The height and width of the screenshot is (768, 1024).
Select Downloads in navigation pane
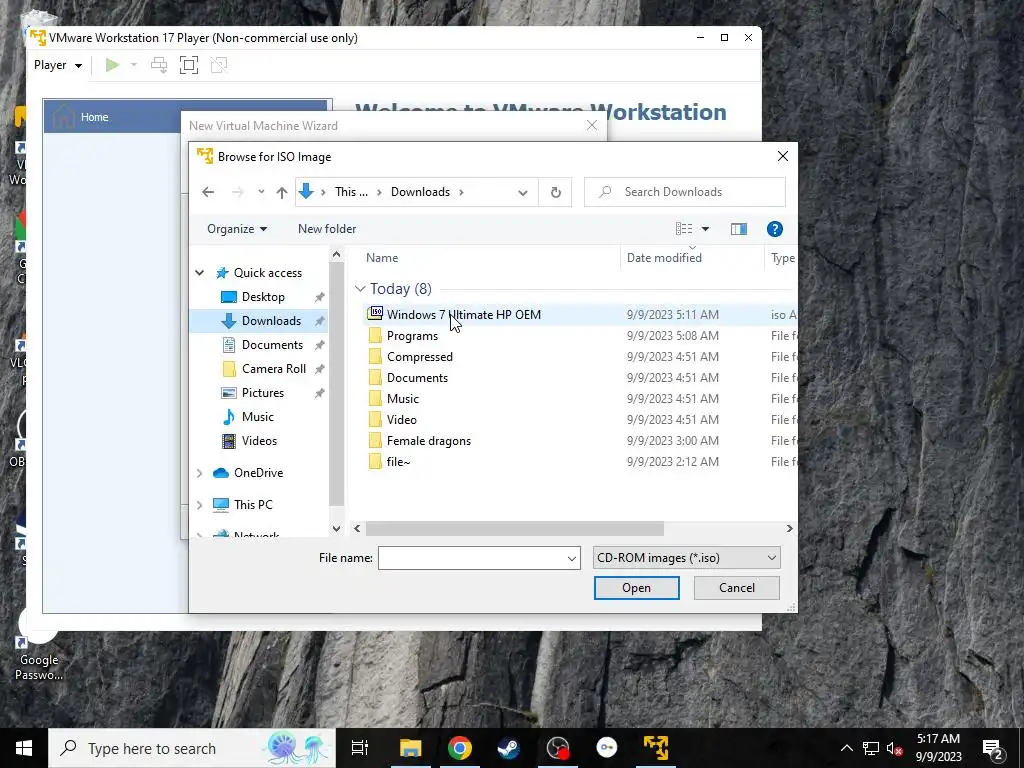click(271, 321)
